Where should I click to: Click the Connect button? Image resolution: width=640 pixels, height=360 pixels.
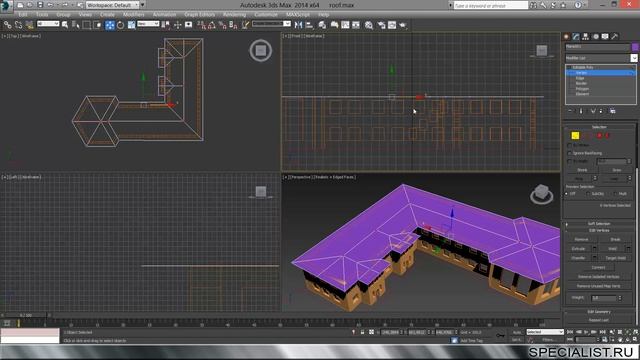pos(598,267)
